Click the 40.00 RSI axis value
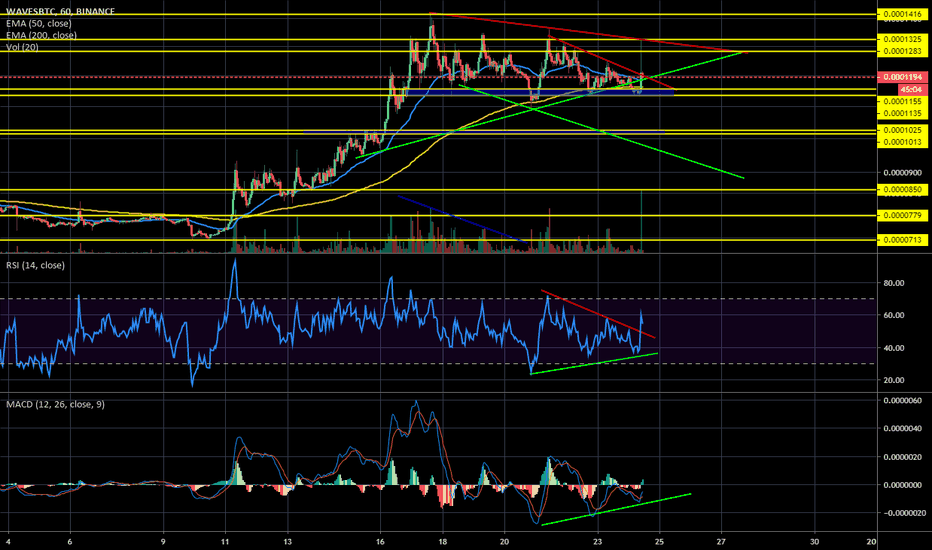The width and height of the screenshot is (932, 550). tap(894, 348)
